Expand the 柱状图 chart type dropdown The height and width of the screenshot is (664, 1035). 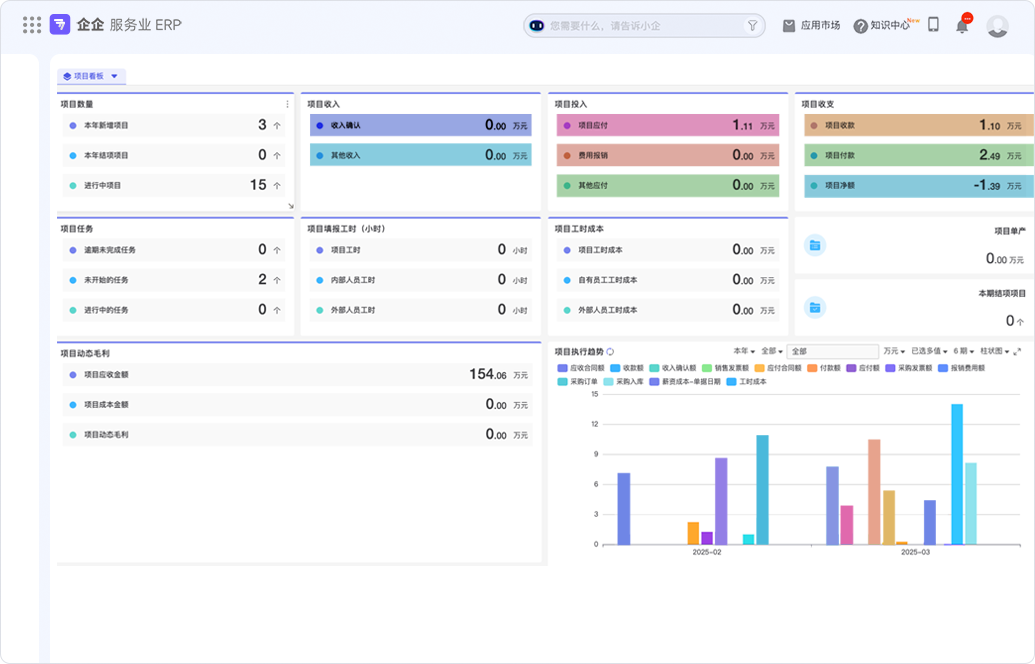coord(994,352)
